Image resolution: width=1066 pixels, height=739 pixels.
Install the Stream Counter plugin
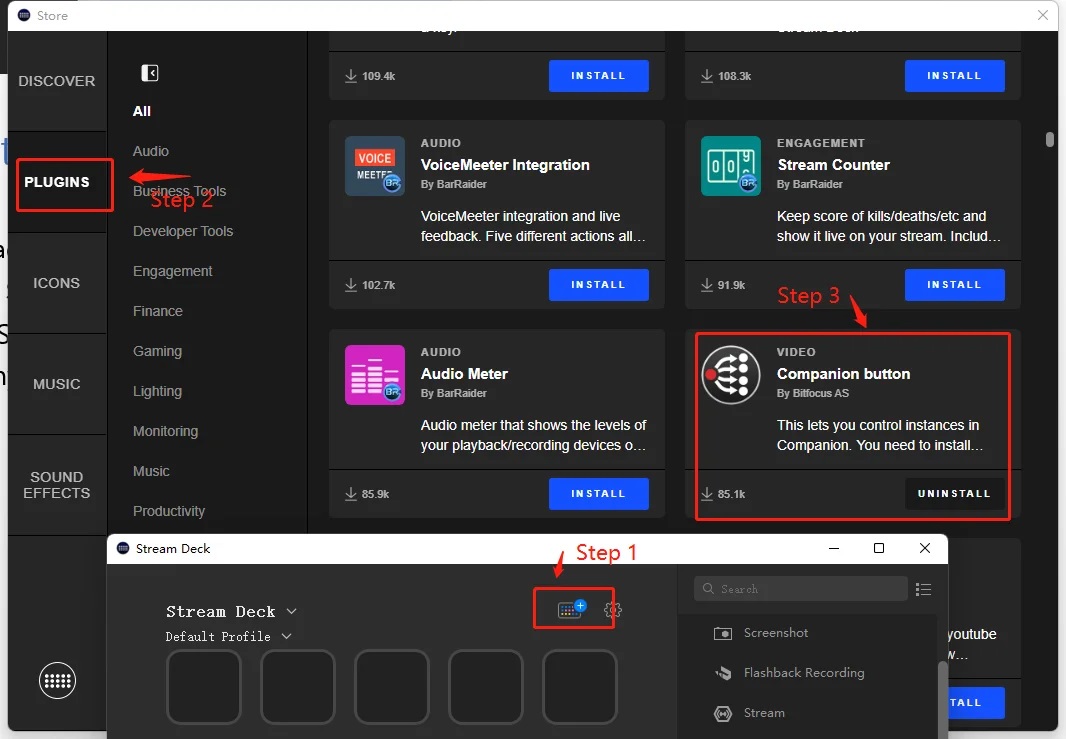pos(955,285)
